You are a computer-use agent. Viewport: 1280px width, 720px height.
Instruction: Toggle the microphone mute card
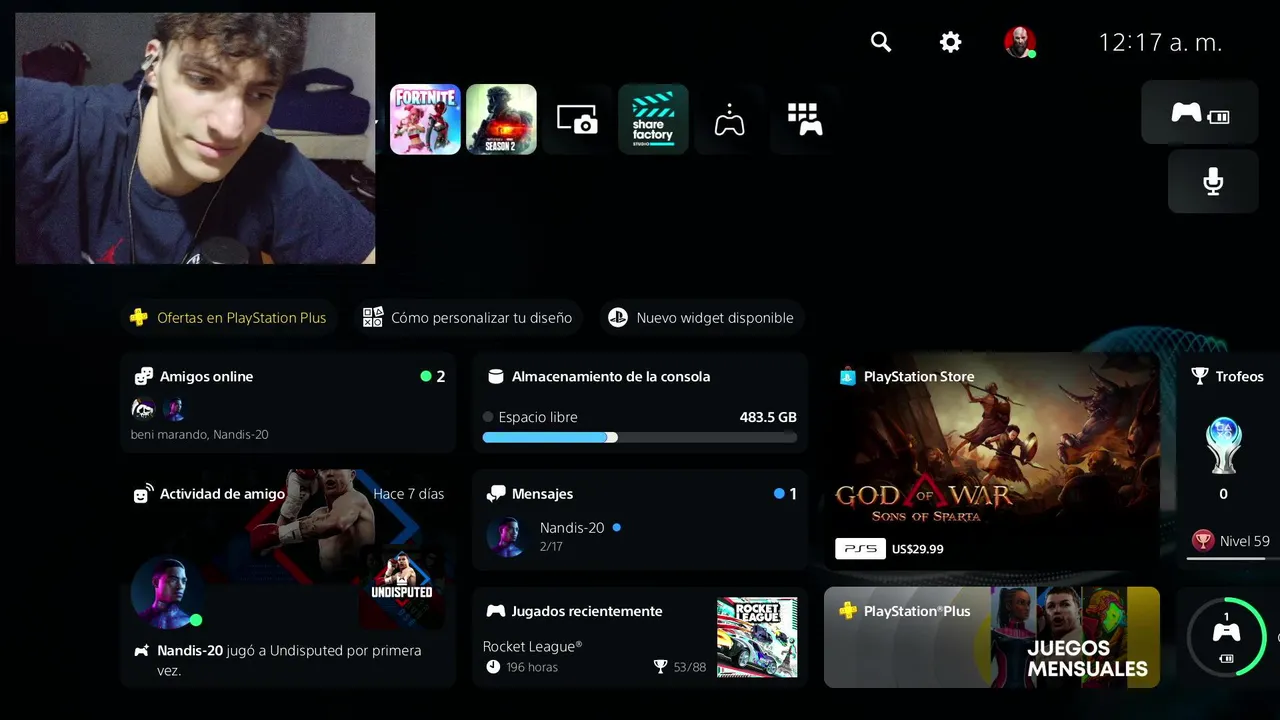click(x=1213, y=182)
